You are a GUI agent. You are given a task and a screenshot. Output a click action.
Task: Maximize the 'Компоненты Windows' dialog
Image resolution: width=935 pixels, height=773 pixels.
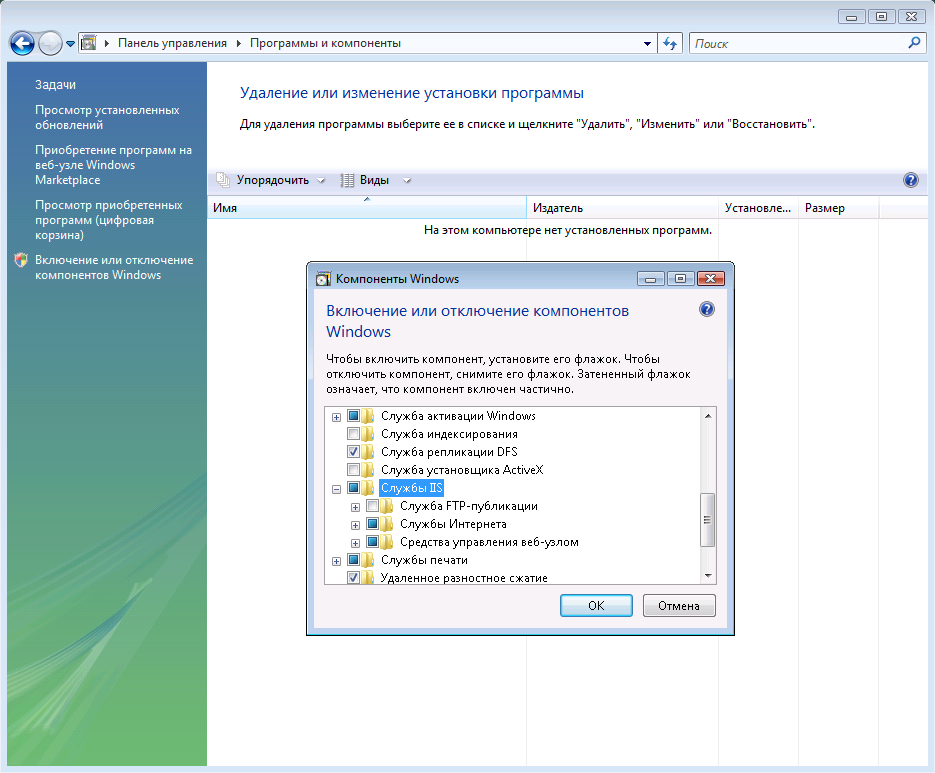pyautogui.click(x=680, y=279)
